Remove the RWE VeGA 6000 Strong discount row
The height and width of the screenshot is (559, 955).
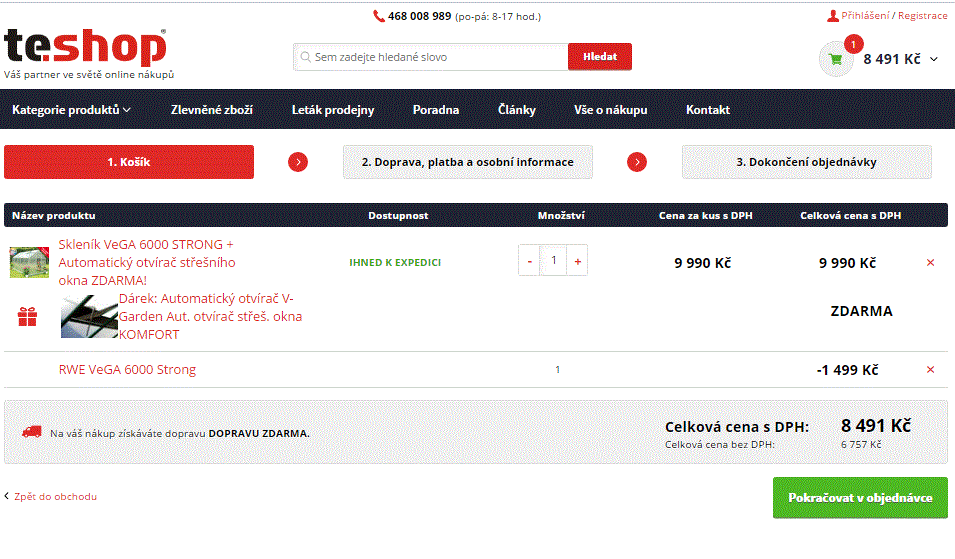click(x=930, y=370)
